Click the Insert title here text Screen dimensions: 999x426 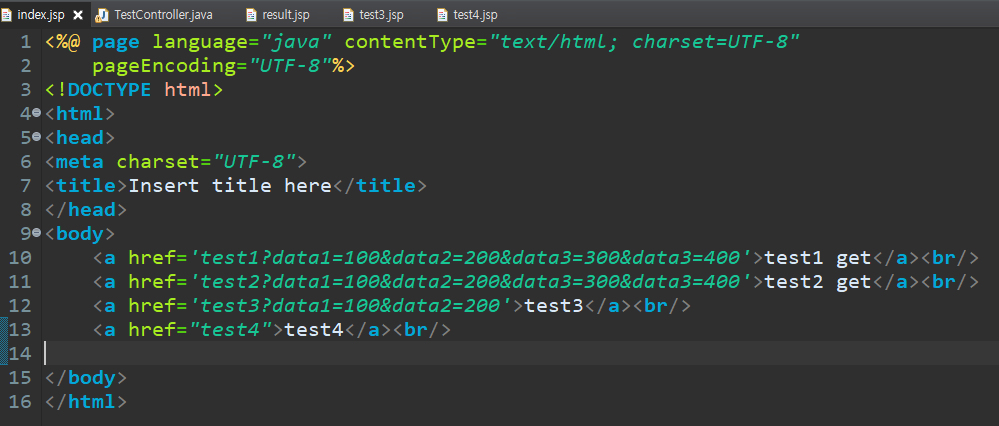230,186
